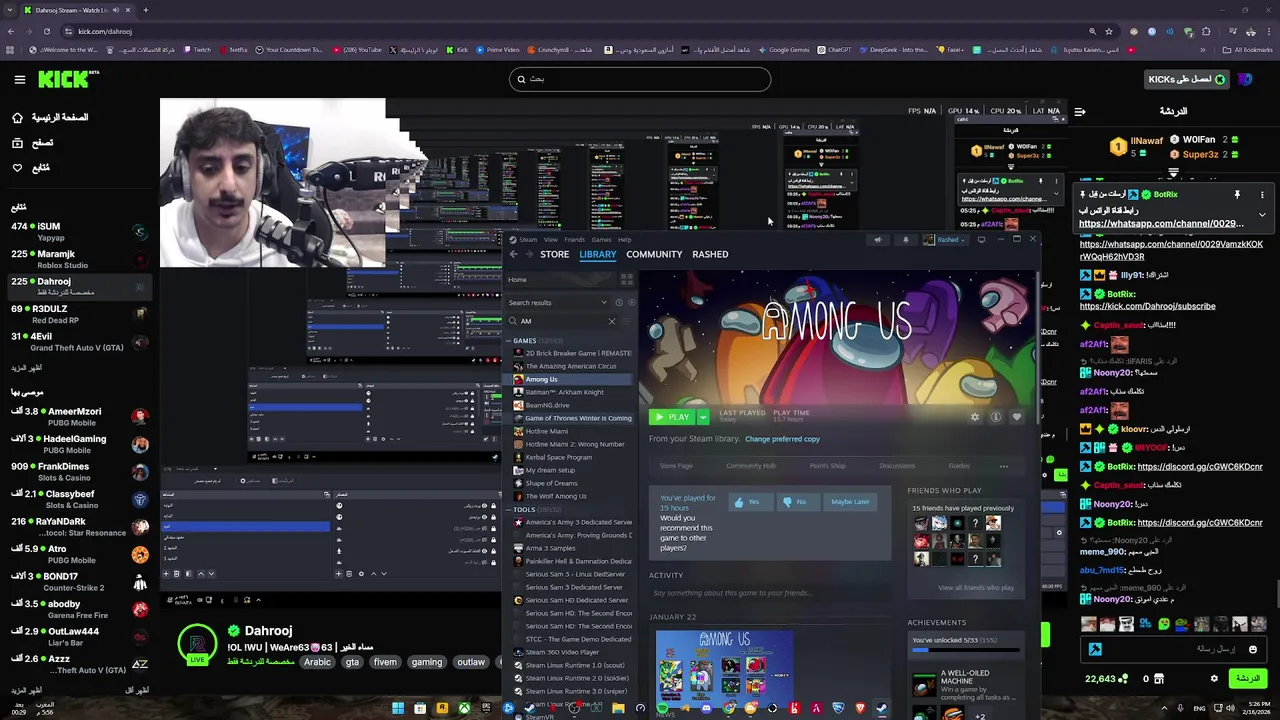This screenshot has width=1280, height=720.
Task: Open the Search results collection dropdown
Action: 604,302
